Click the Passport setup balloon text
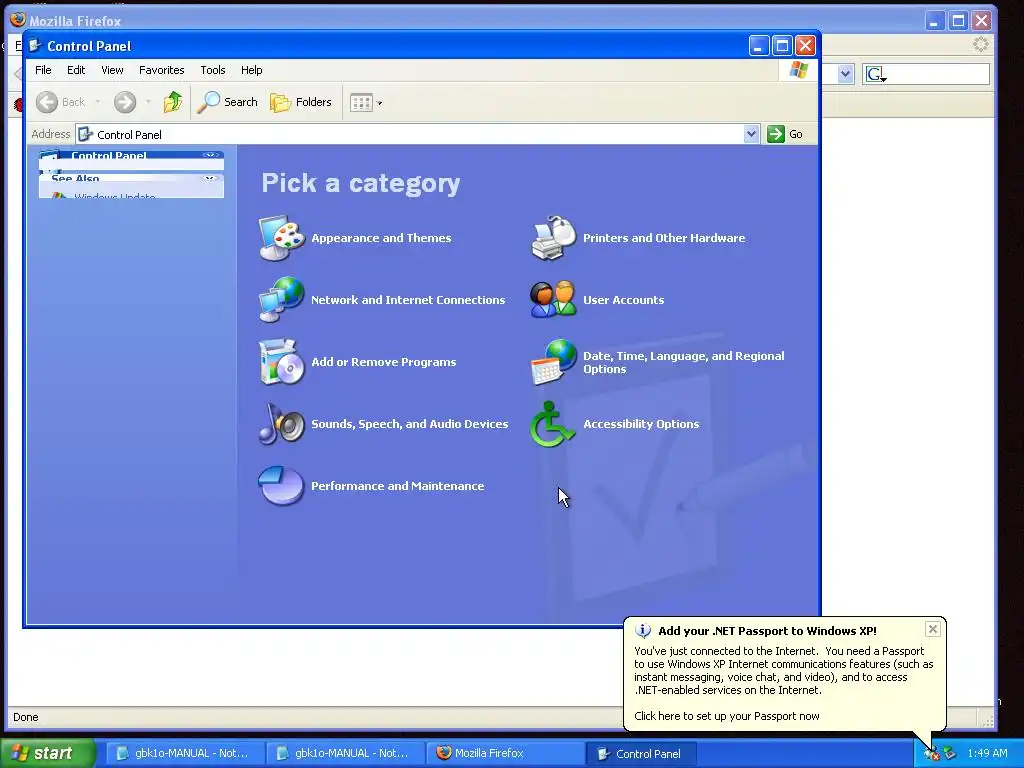This screenshot has height=768, width=1024. pos(727,716)
